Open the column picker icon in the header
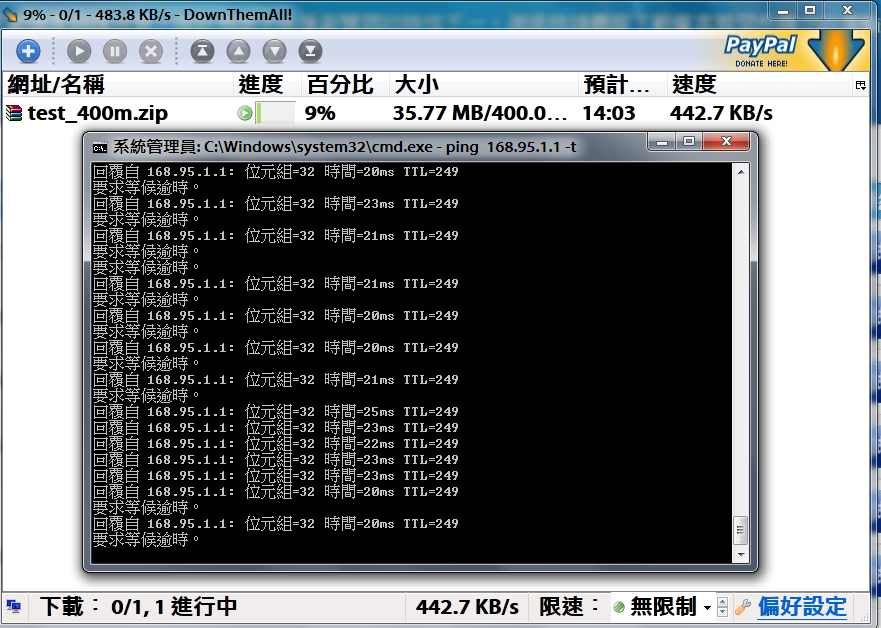 point(860,85)
